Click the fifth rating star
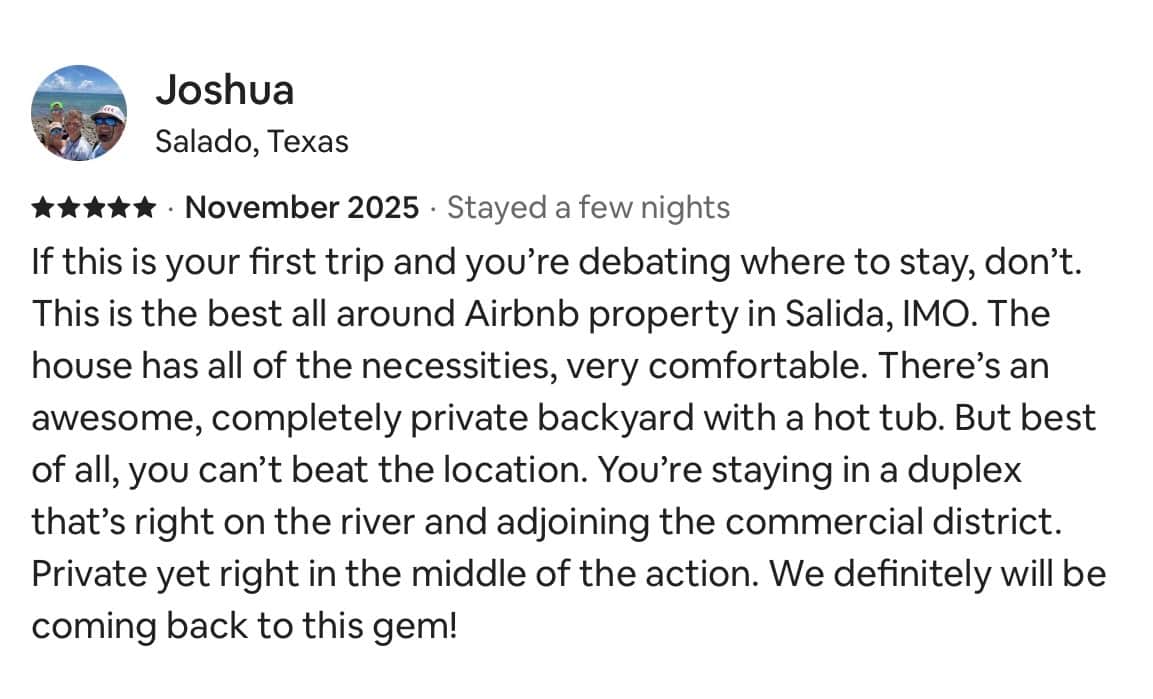The height and width of the screenshot is (699, 1153). pos(144,208)
